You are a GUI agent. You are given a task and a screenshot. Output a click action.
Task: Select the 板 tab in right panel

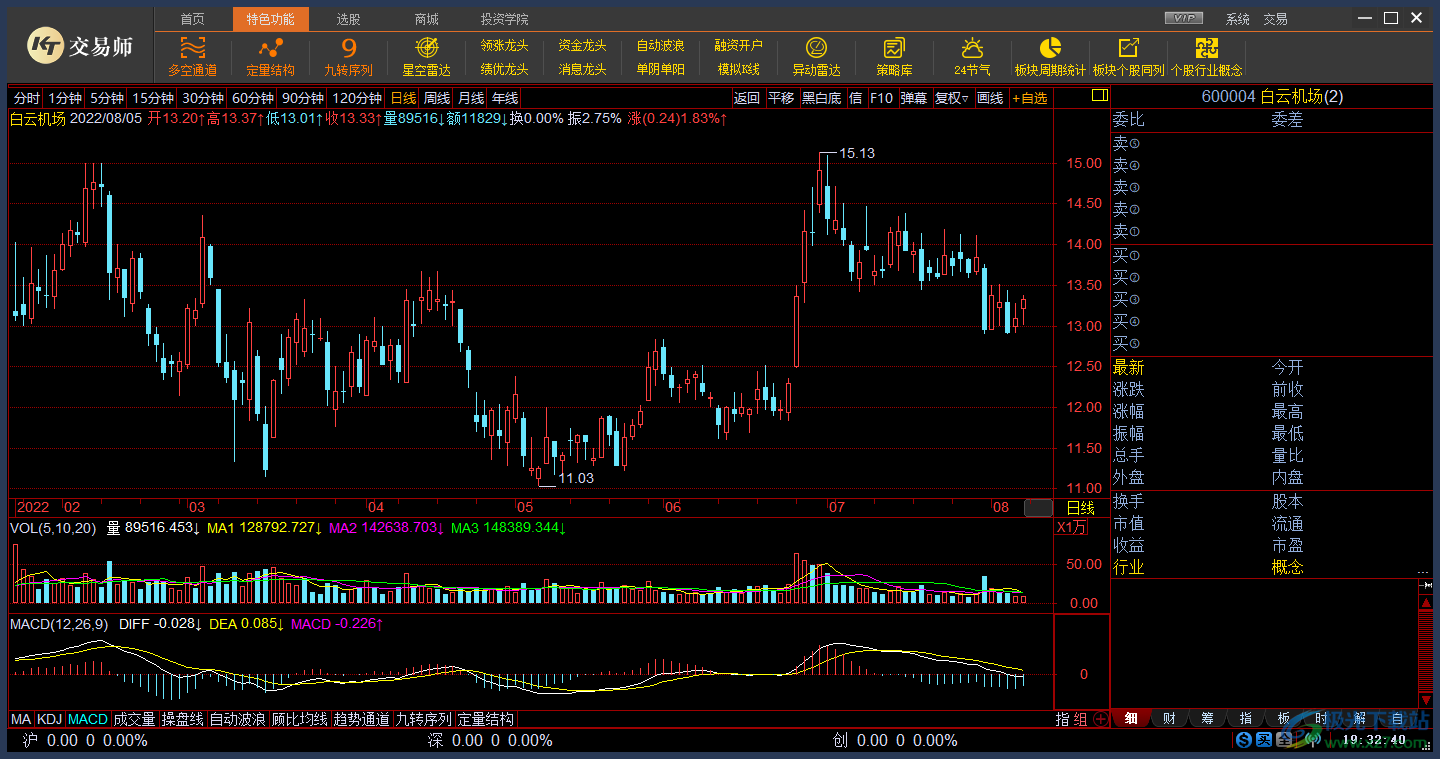click(x=1283, y=718)
